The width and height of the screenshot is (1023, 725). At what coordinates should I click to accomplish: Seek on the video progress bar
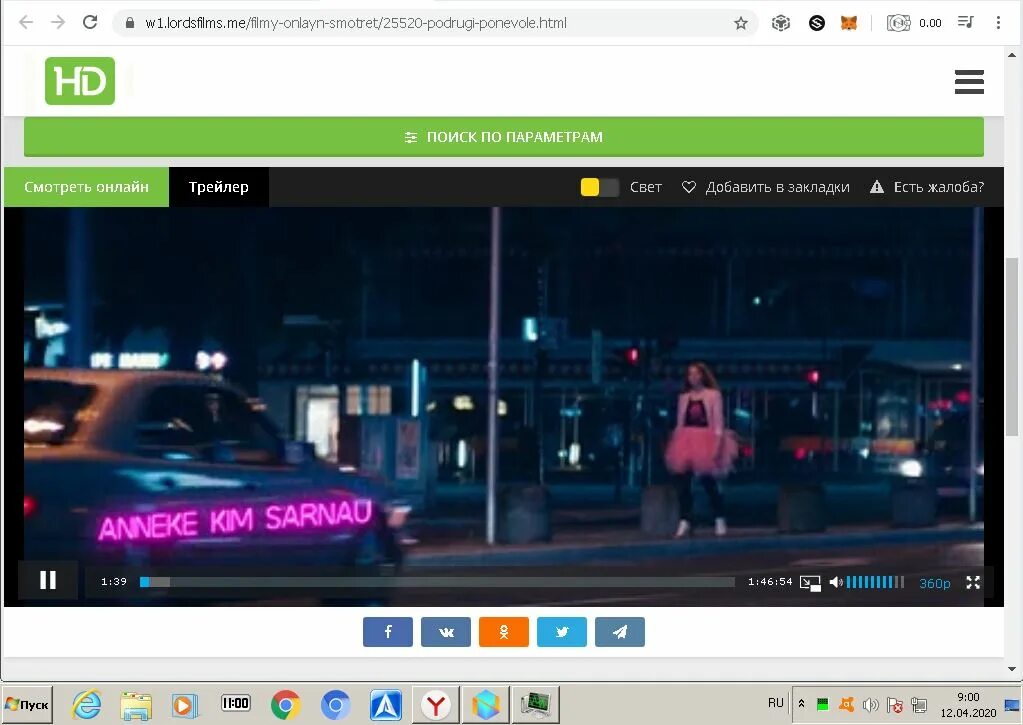point(437,582)
